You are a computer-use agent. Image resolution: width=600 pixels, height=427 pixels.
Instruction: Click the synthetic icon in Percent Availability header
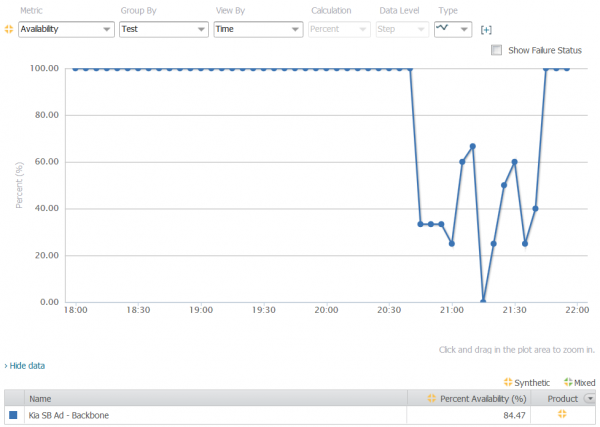click(431, 398)
